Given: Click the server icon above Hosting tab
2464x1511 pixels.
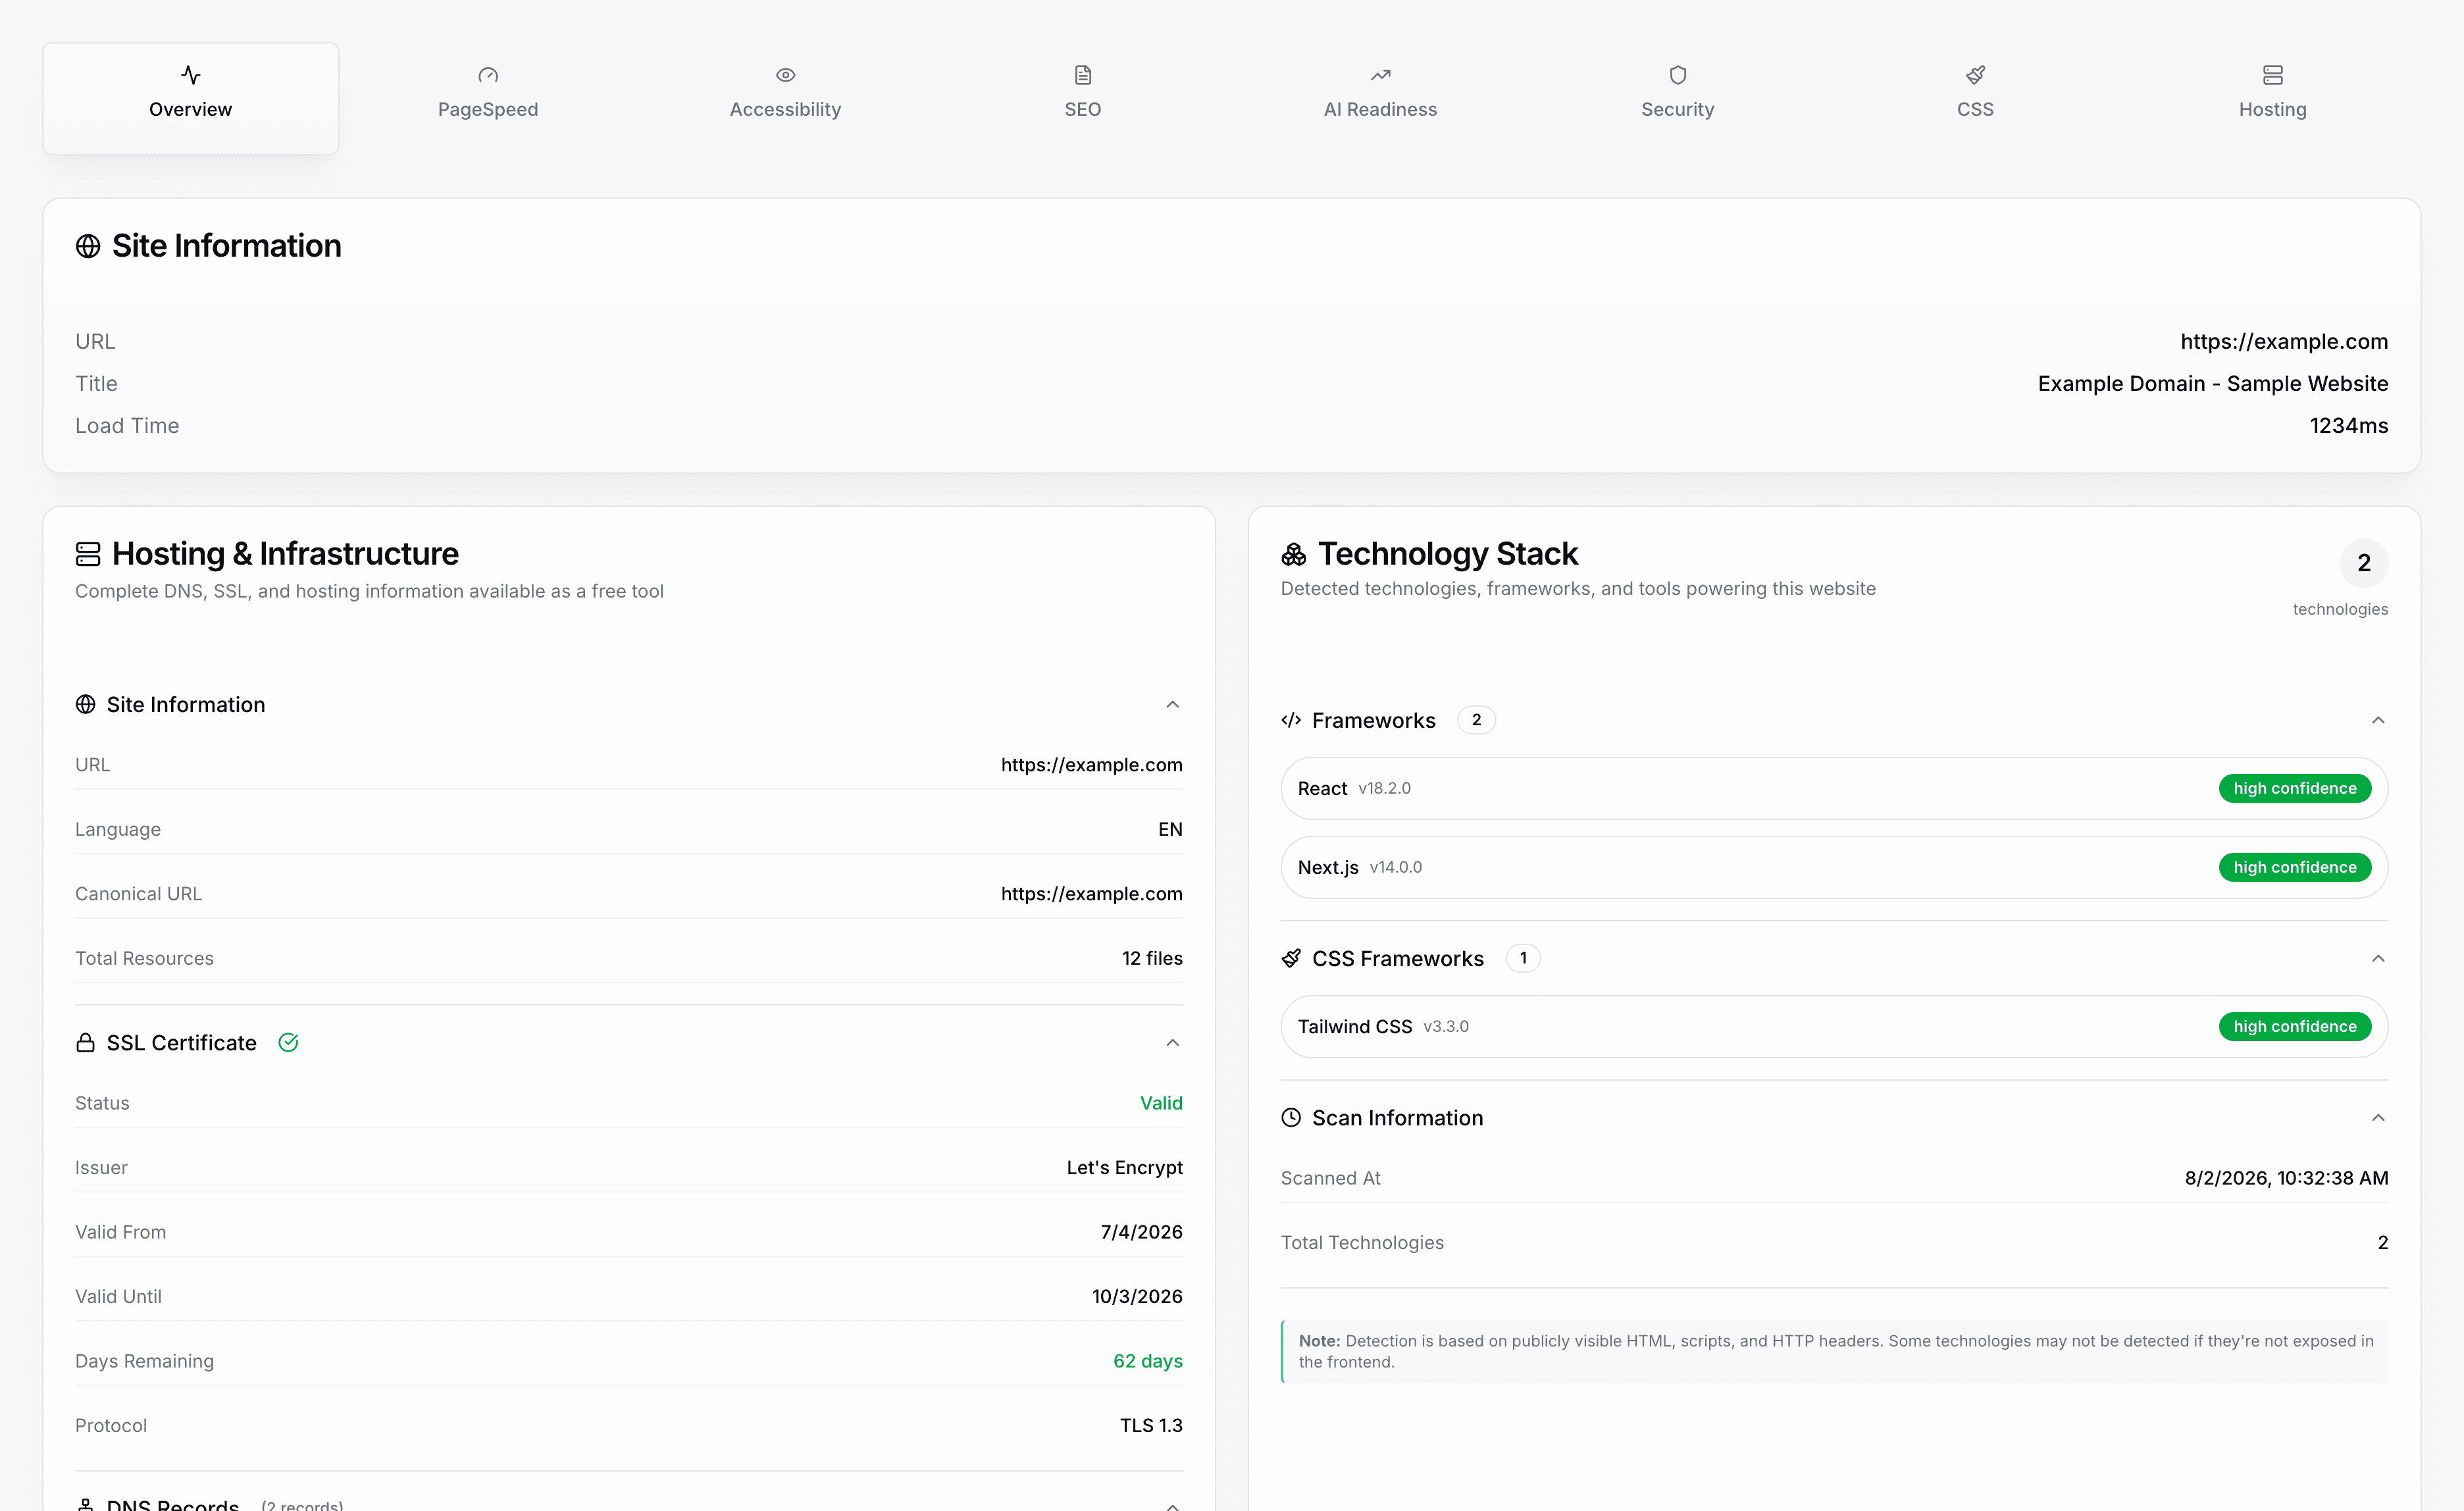Looking at the screenshot, I should [x=2272, y=75].
